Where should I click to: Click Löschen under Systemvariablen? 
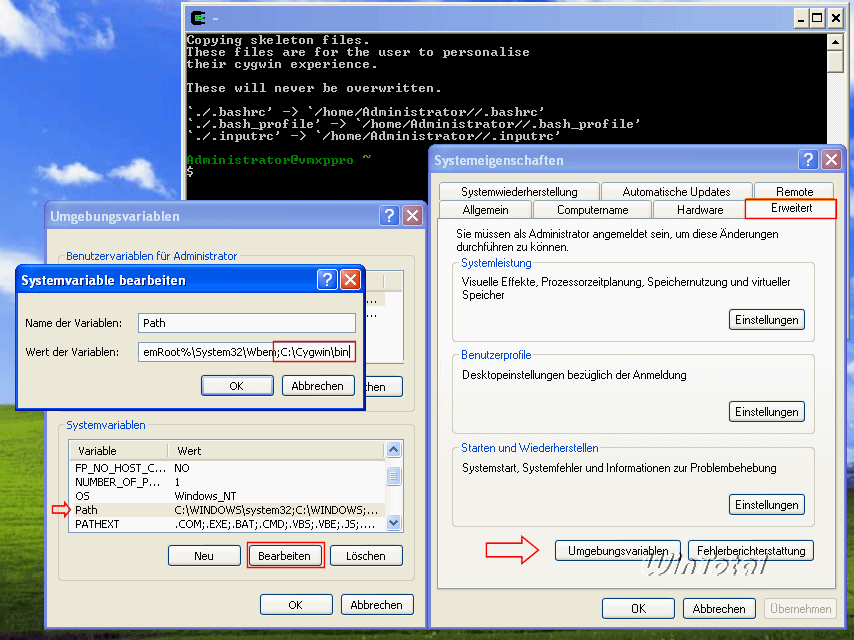(366, 556)
